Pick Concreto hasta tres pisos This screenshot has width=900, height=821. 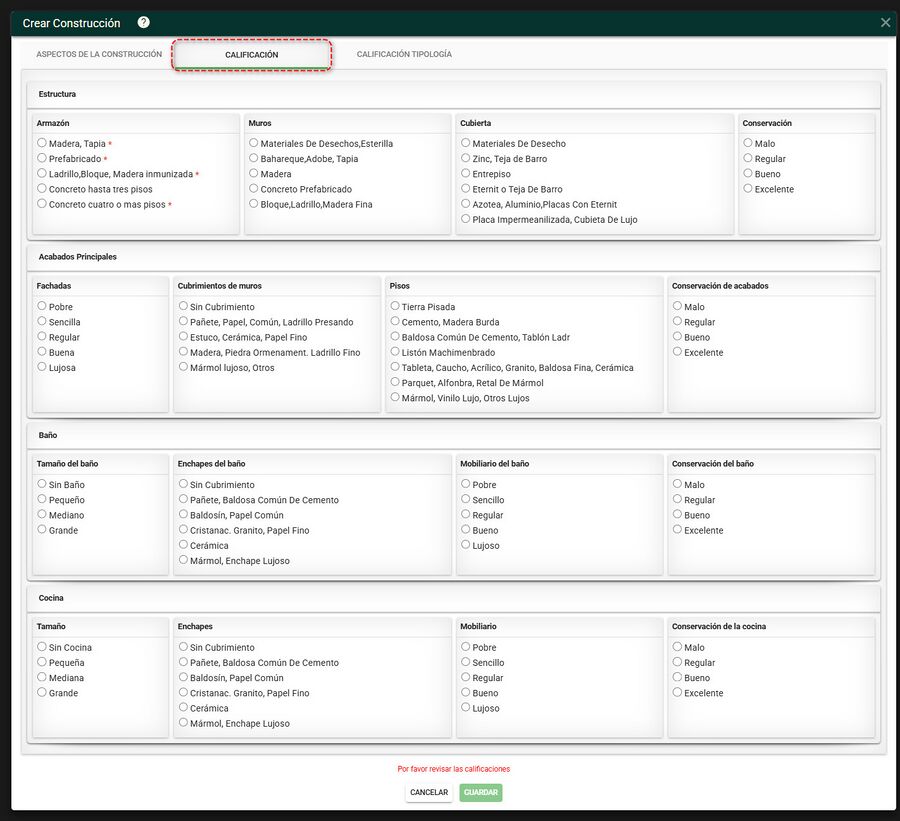42,188
